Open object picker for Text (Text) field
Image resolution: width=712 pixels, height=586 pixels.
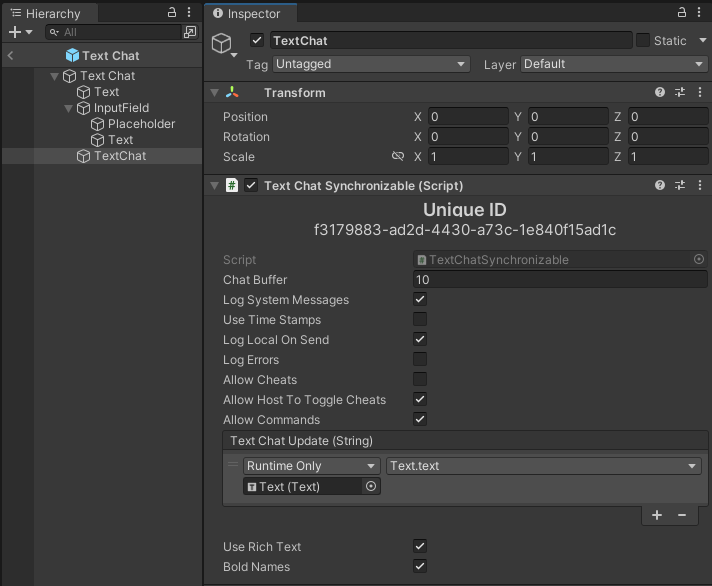pyautogui.click(x=371, y=487)
